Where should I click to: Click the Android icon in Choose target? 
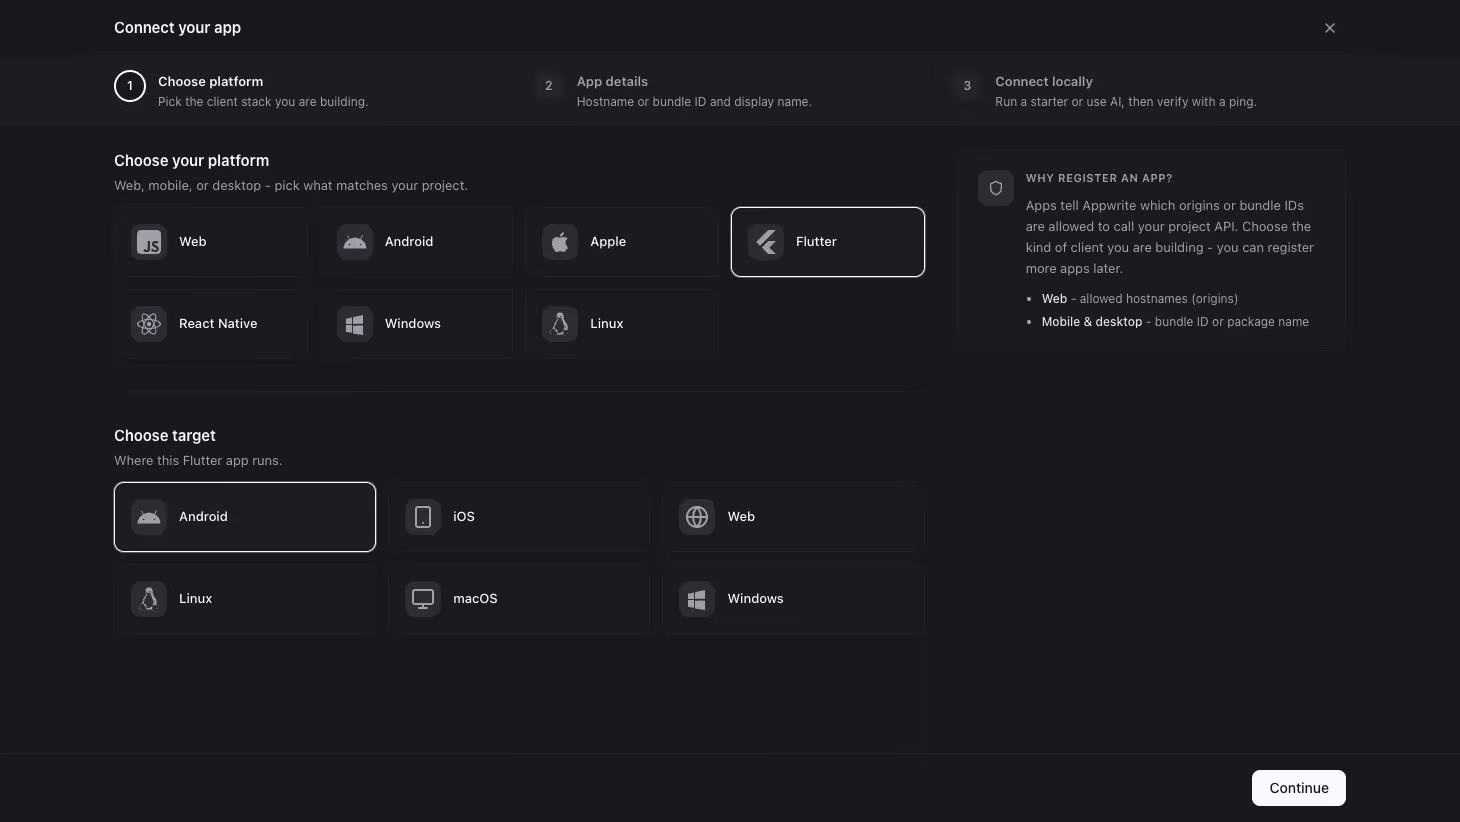point(149,517)
